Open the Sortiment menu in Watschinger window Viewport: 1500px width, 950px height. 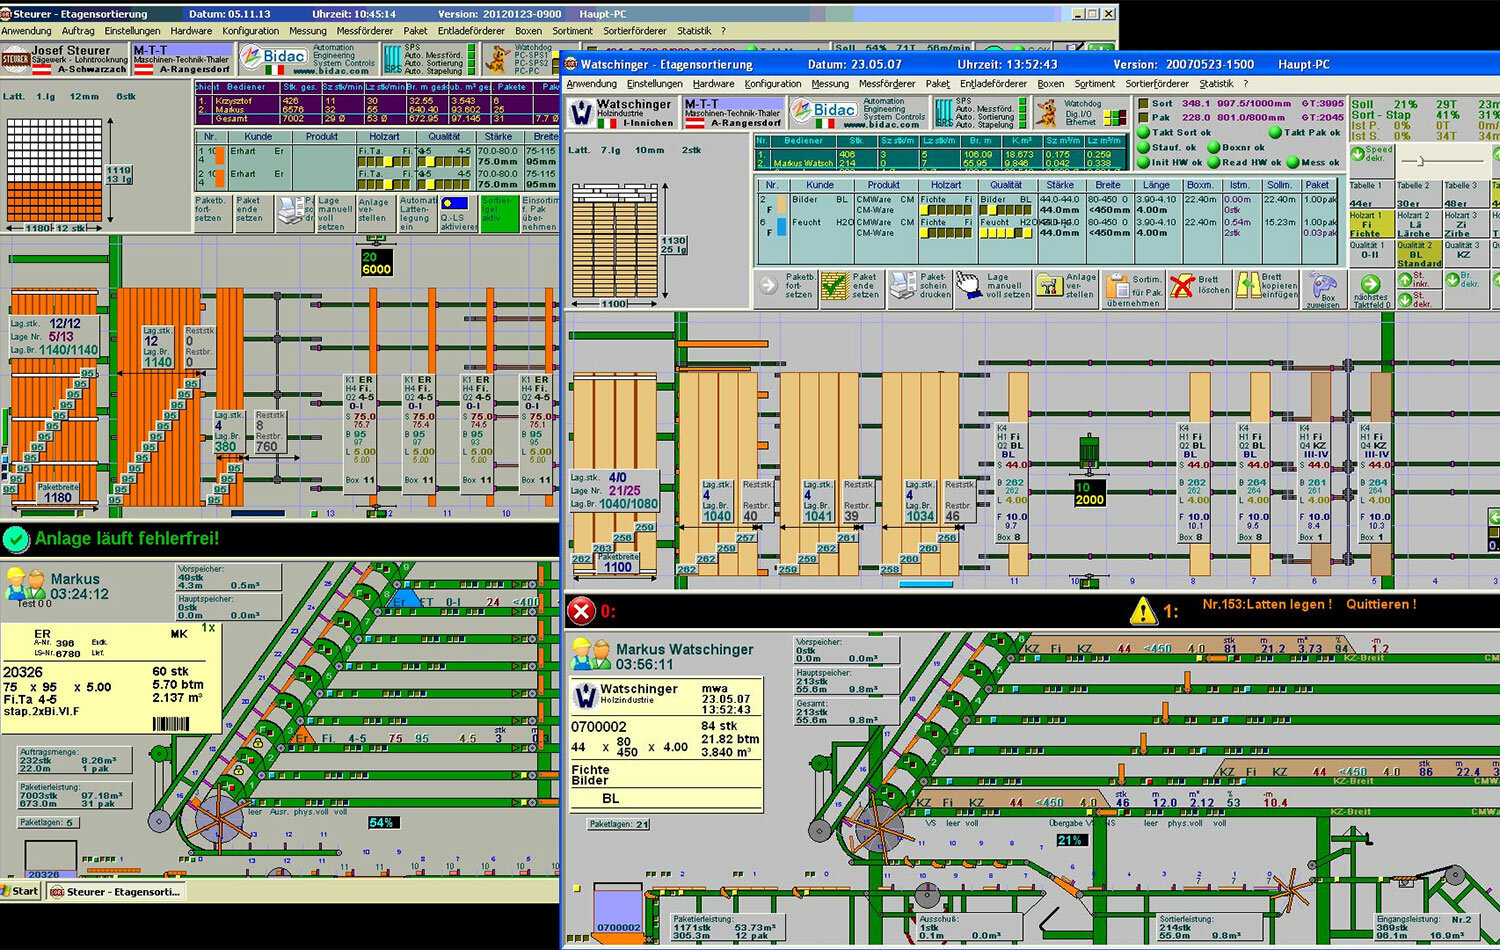[1094, 84]
